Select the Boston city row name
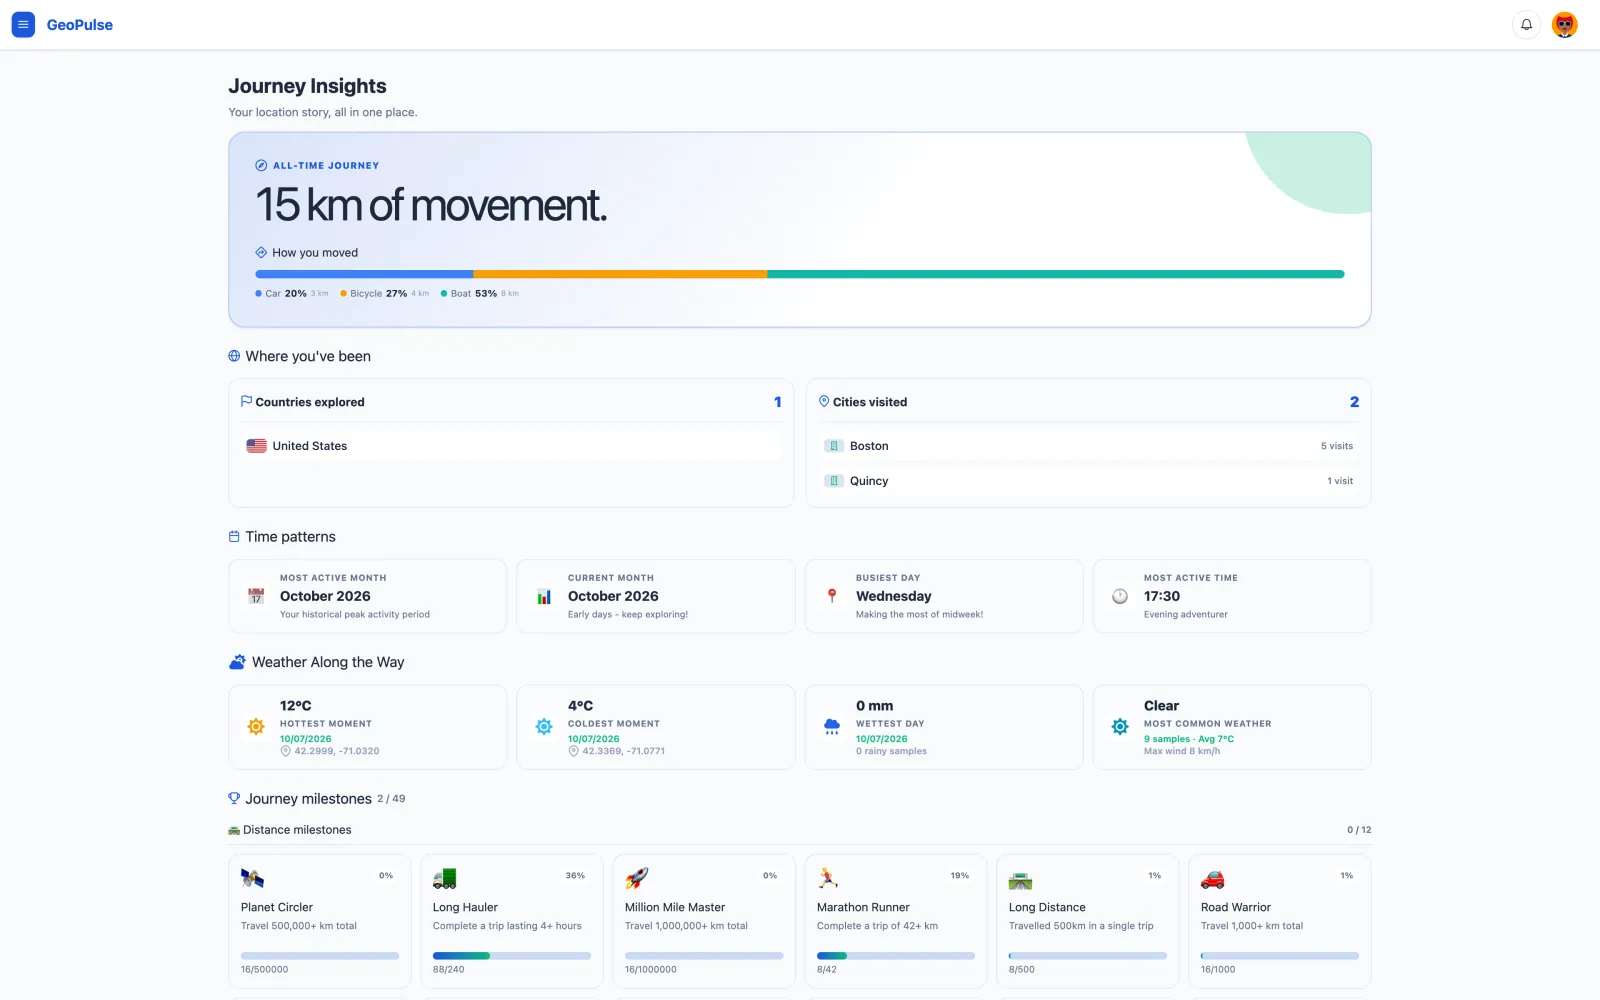 [869, 446]
